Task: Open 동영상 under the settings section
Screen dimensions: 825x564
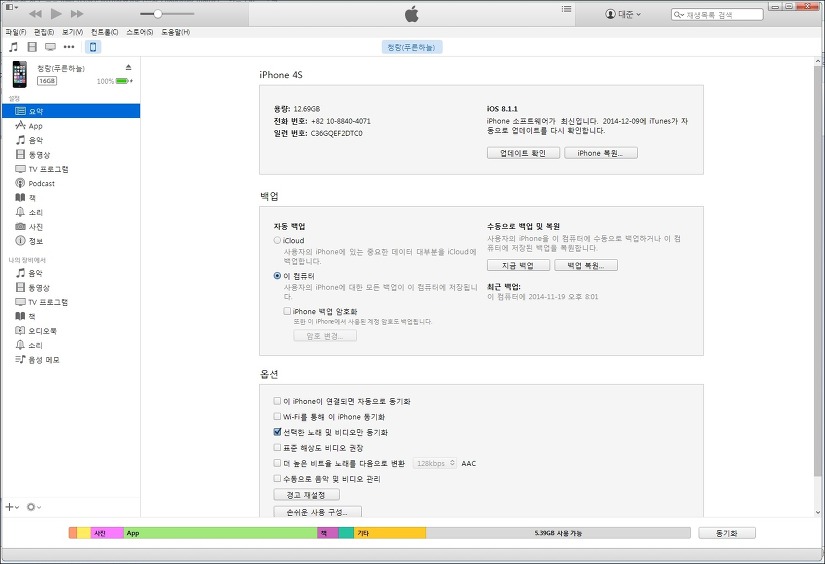Action: pyautogui.click(x=71, y=155)
